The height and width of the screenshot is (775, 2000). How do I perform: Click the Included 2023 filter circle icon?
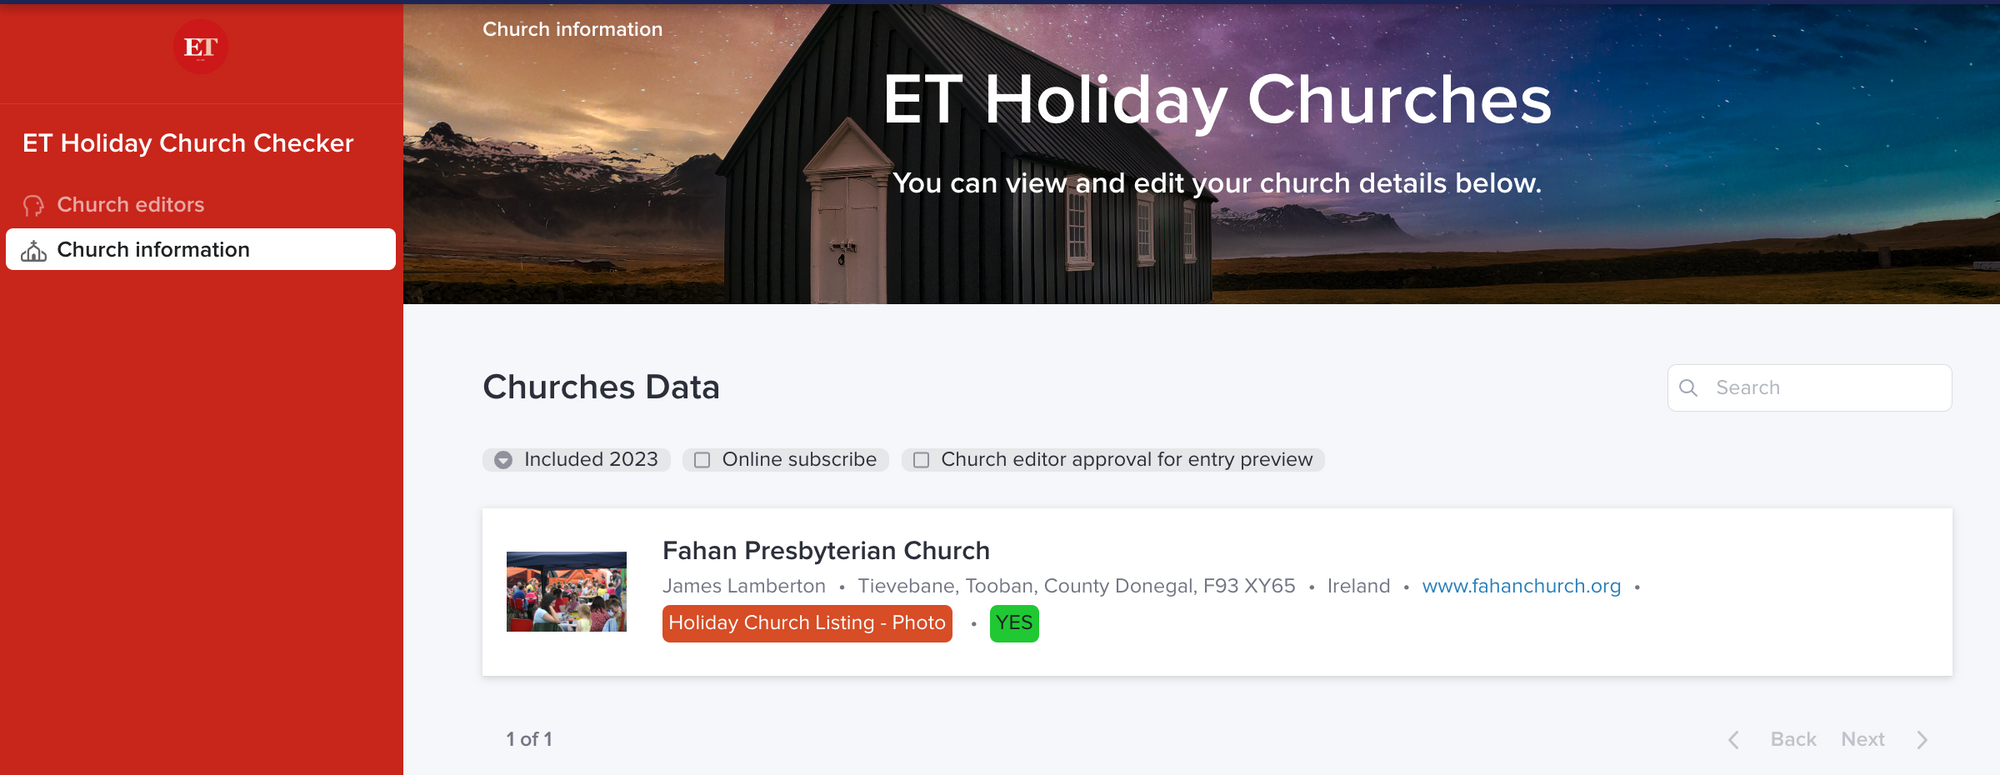[x=503, y=460]
